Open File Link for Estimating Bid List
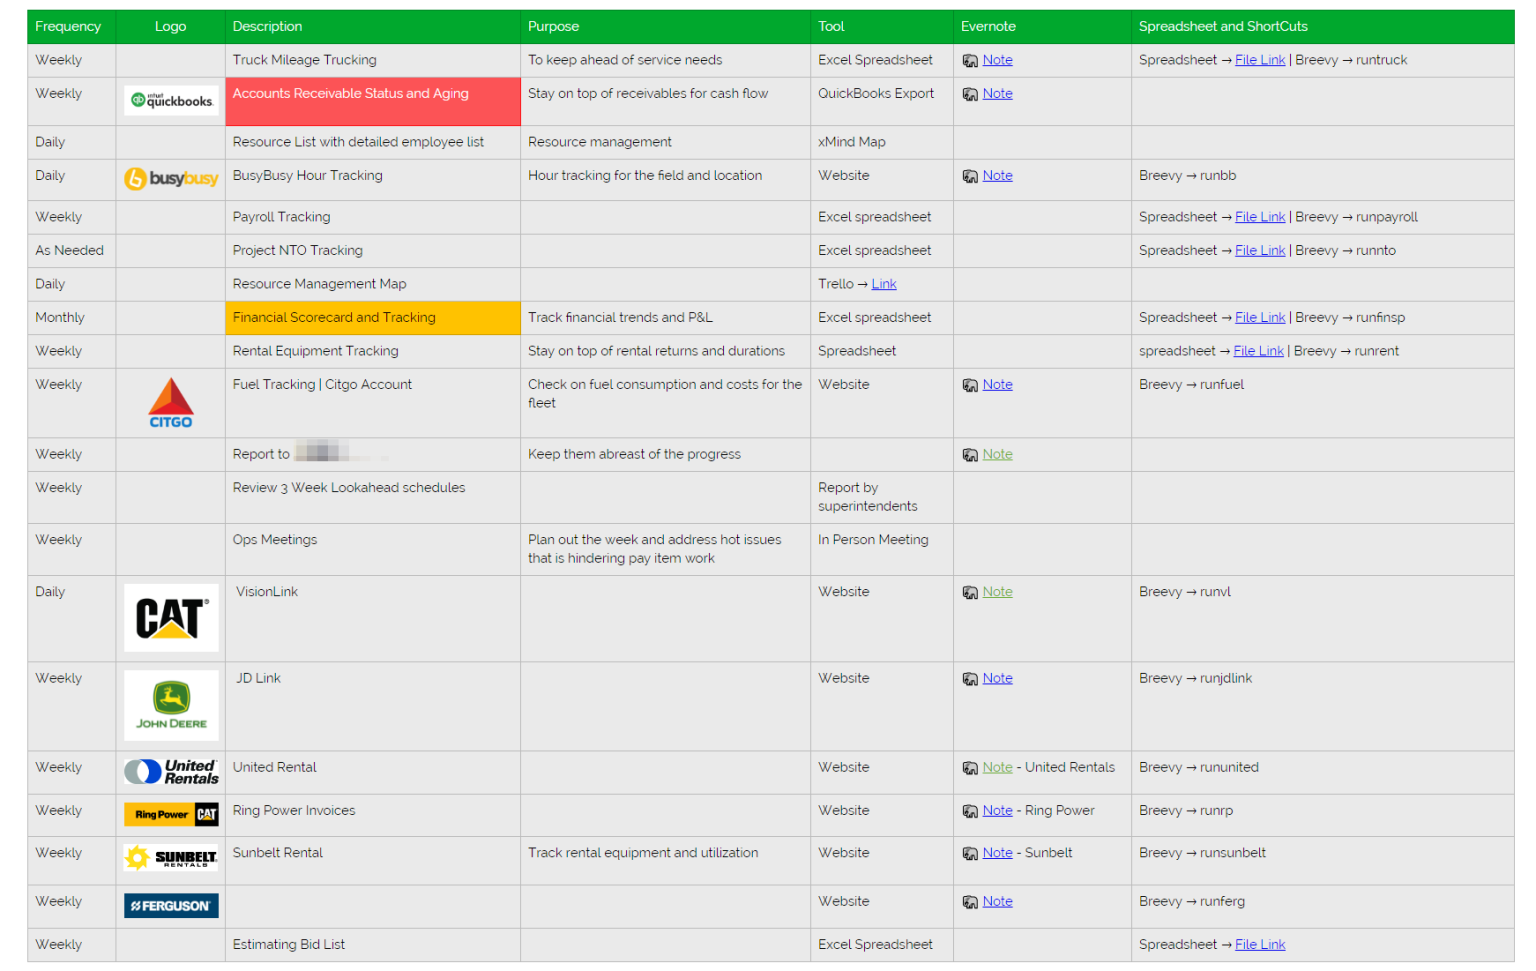1536x971 pixels. pos(1259,945)
